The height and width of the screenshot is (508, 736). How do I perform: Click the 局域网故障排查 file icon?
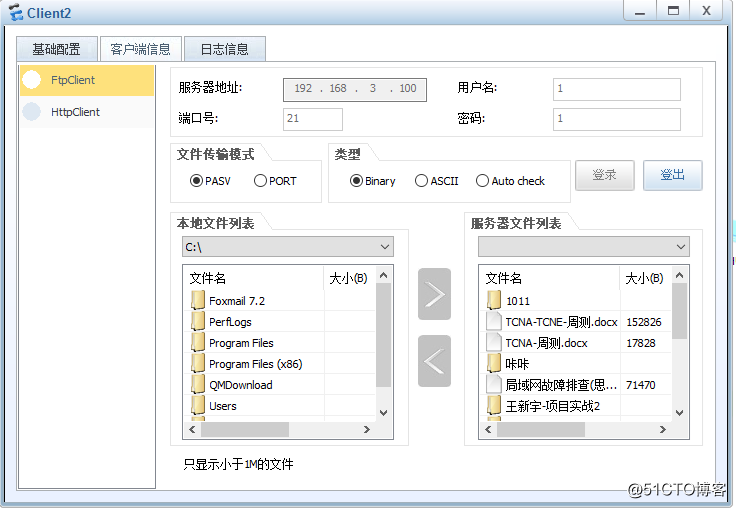(494, 384)
